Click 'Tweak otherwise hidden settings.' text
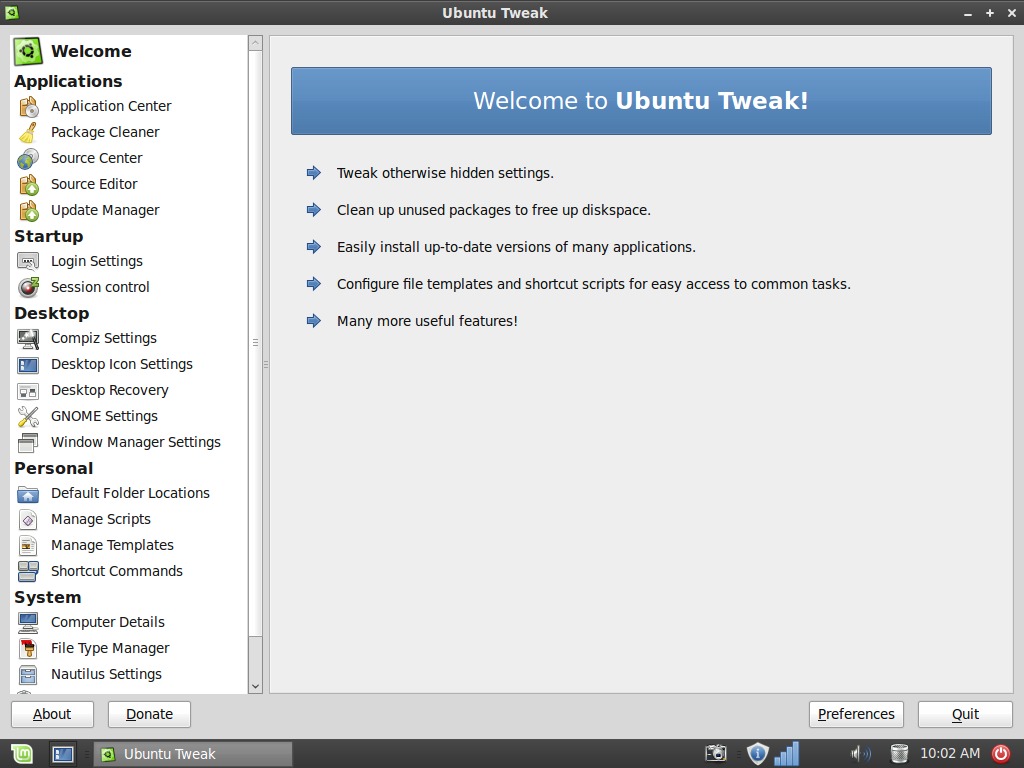The image size is (1024, 768). pyautogui.click(x=445, y=173)
